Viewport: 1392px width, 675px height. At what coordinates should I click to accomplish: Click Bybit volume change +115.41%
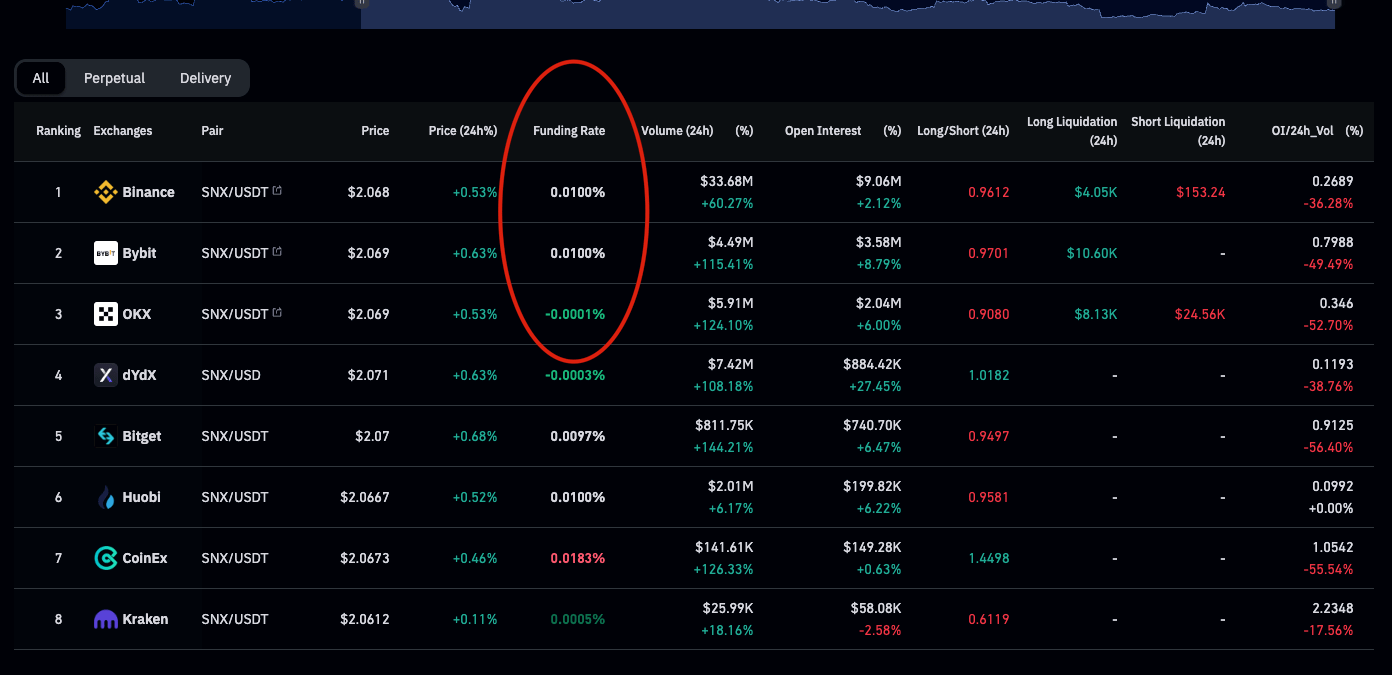point(722,265)
